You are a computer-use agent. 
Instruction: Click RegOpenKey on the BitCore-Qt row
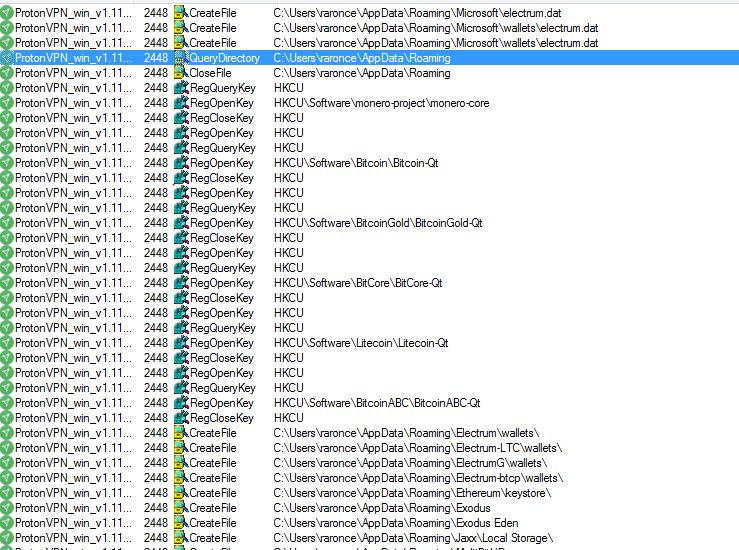click(222, 283)
